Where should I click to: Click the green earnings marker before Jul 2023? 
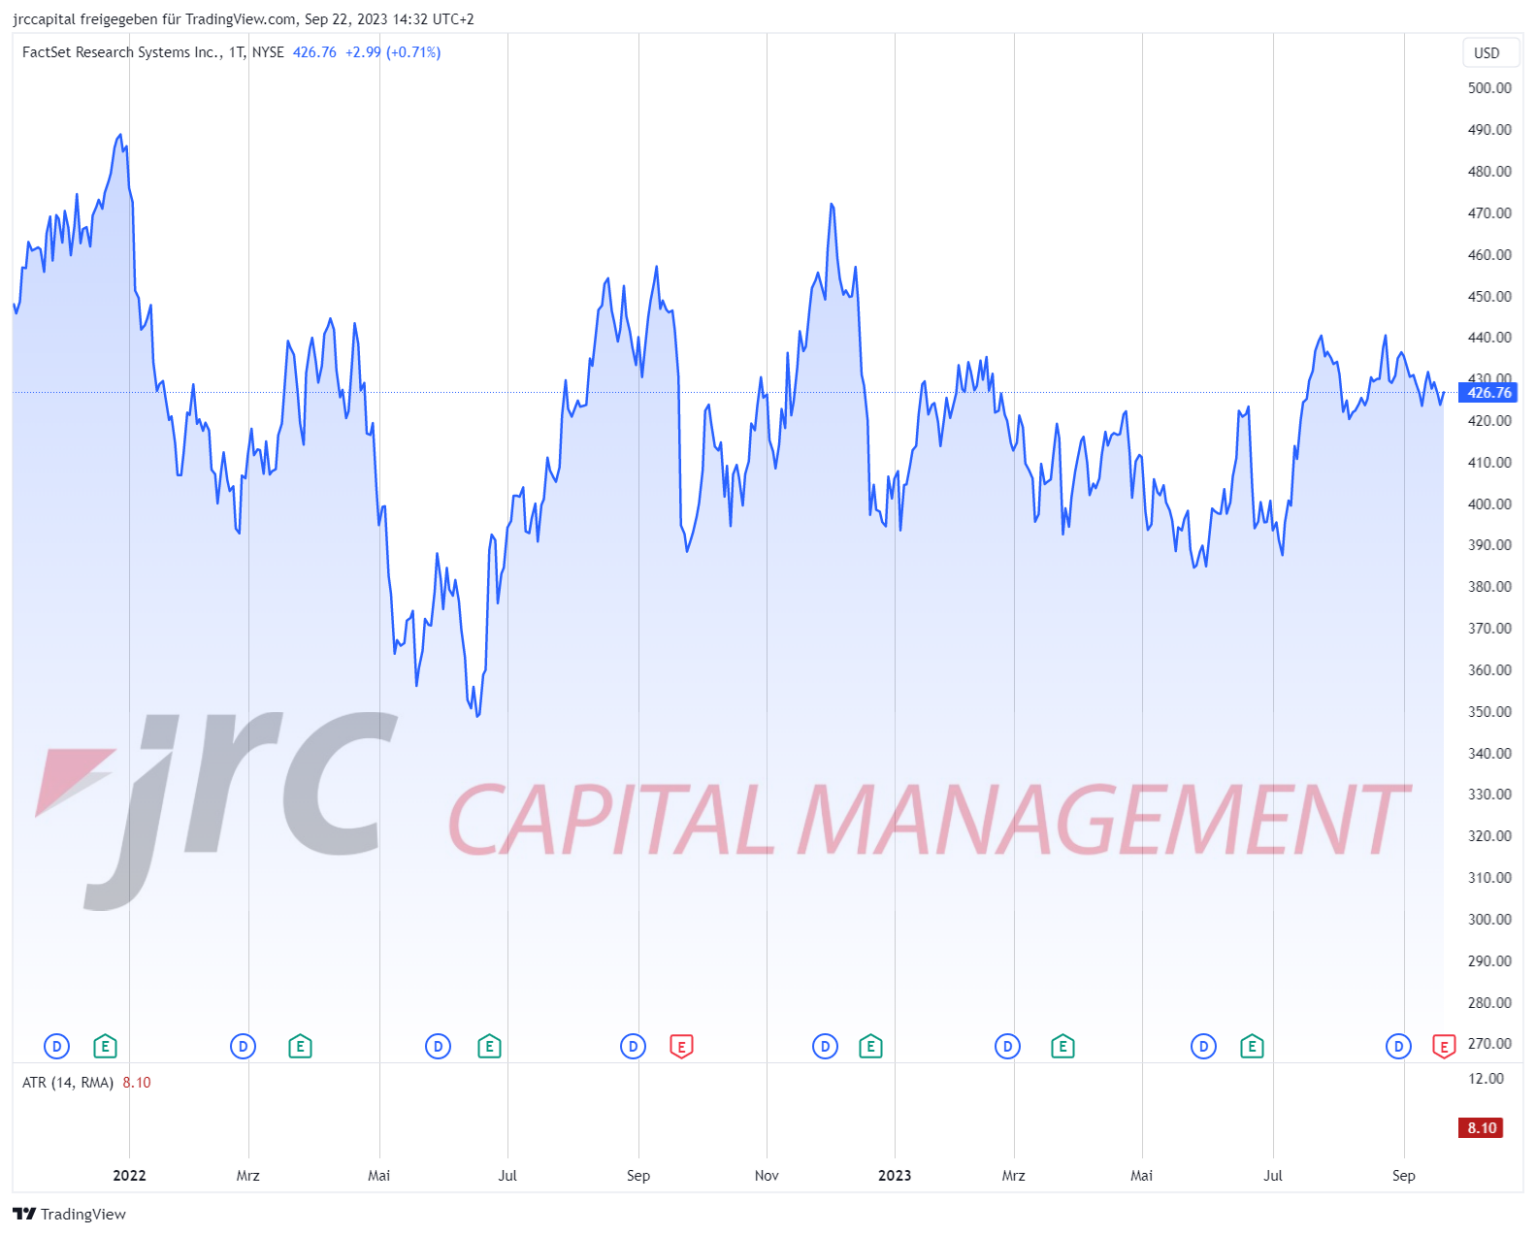tap(1252, 1047)
